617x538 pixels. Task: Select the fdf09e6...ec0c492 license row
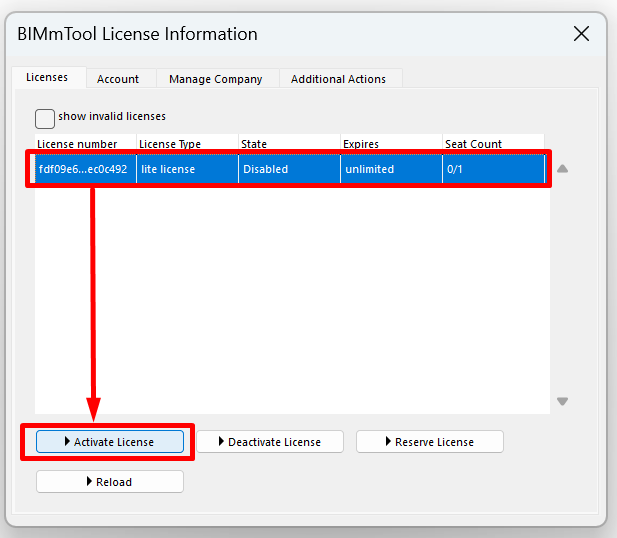pyautogui.click(x=290, y=169)
